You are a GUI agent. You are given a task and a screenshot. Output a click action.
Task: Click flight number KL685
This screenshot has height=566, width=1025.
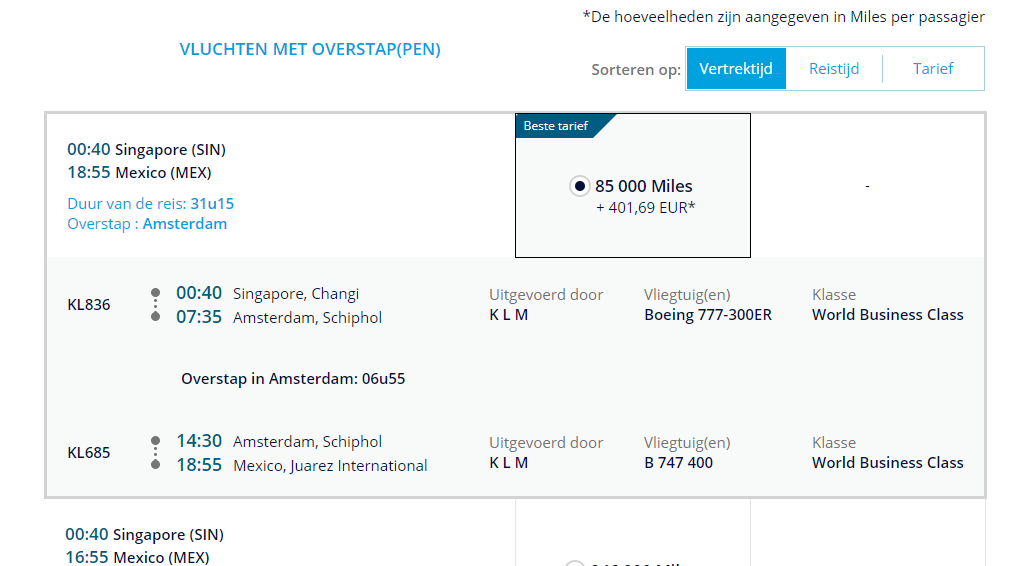89,453
